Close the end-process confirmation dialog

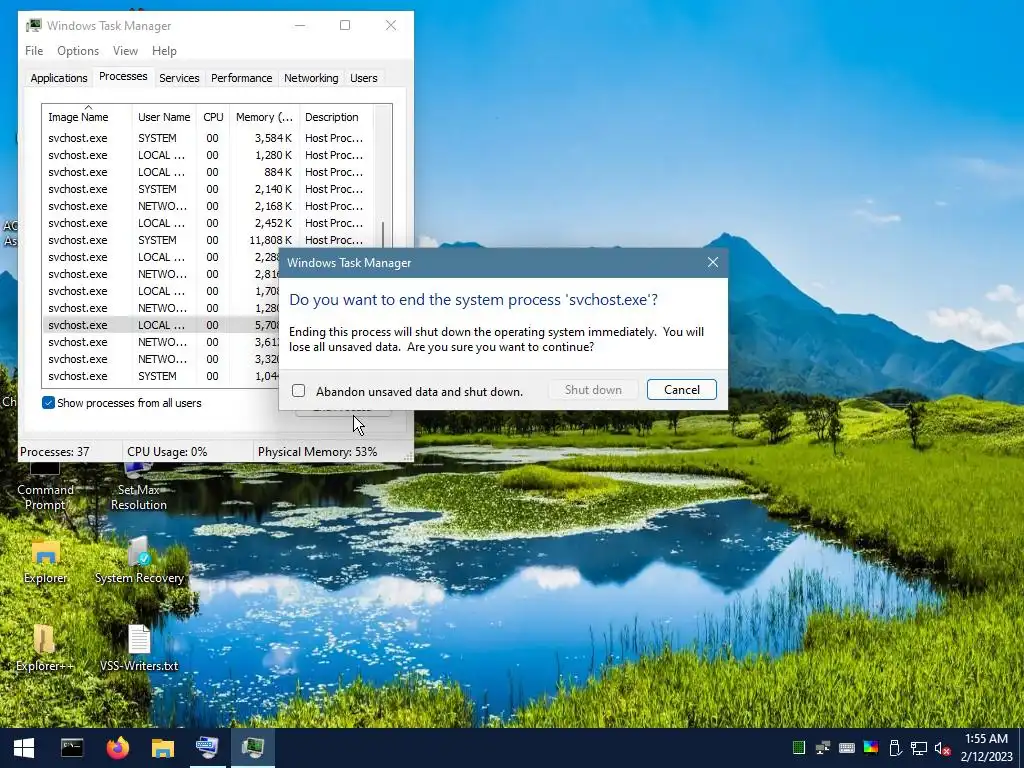coord(712,262)
